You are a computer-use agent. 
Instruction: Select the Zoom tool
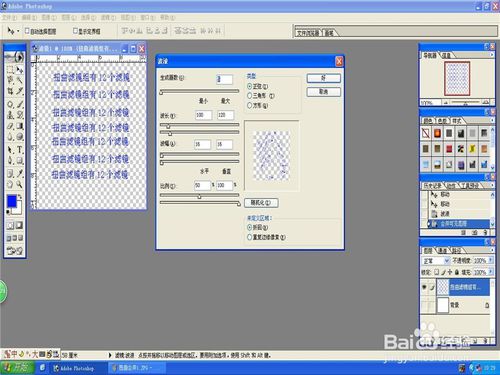tap(20, 184)
